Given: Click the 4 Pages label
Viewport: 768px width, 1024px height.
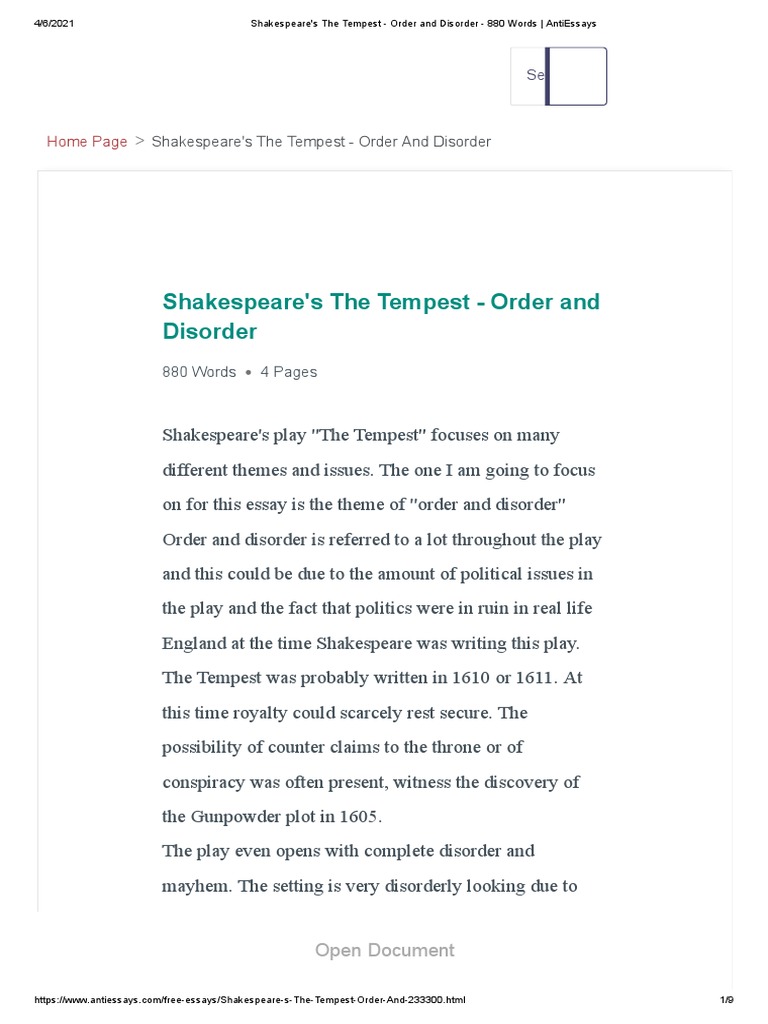Looking at the screenshot, I should pyautogui.click(x=288, y=372).
